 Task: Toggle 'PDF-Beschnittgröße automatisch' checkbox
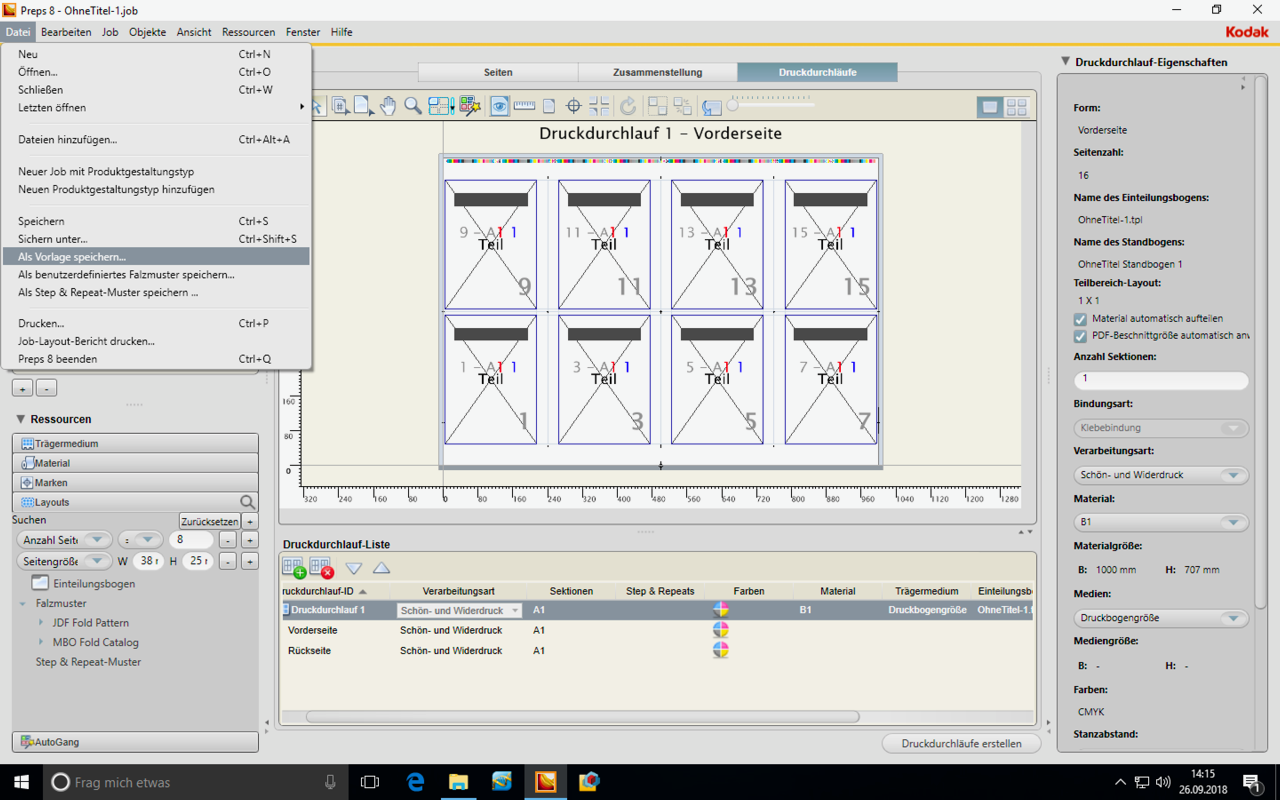pos(1080,336)
